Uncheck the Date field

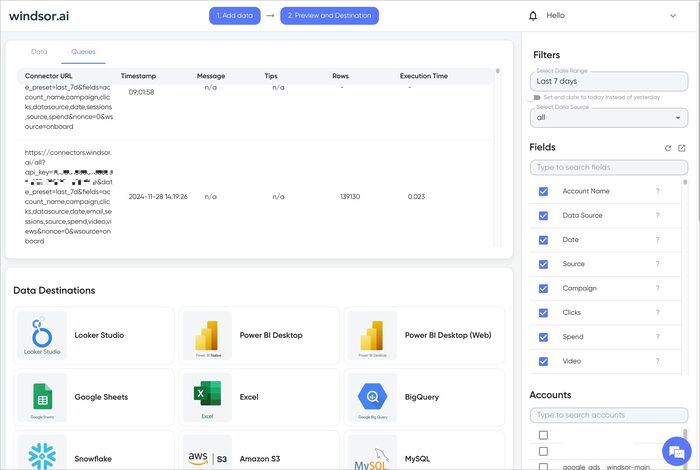(x=543, y=240)
